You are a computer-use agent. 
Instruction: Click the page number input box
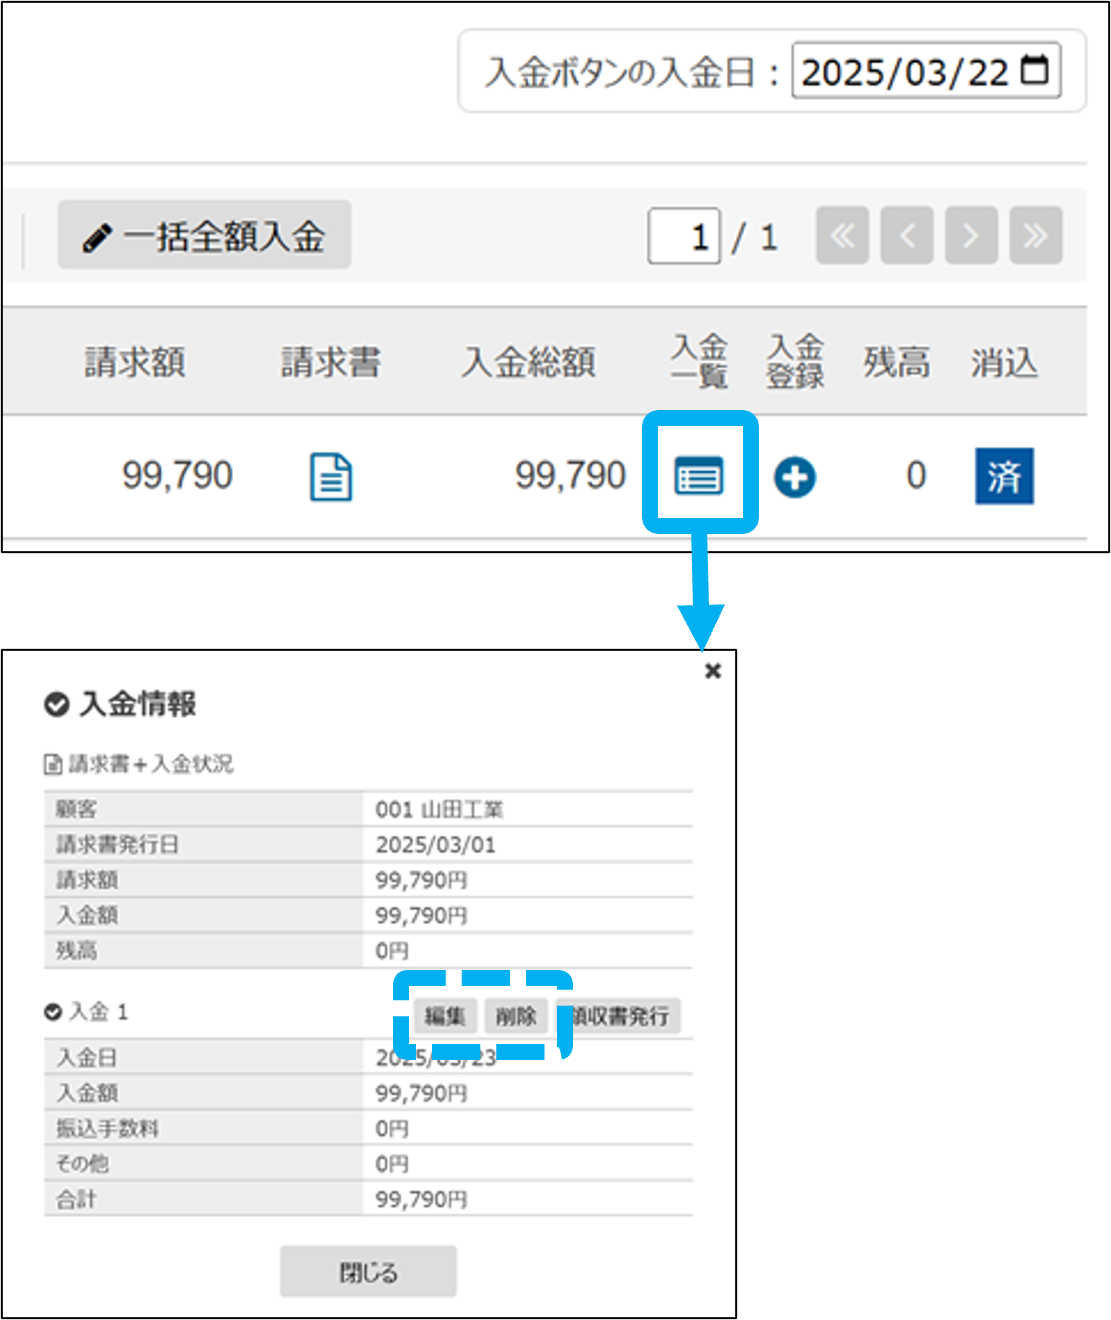(x=684, y=237)
